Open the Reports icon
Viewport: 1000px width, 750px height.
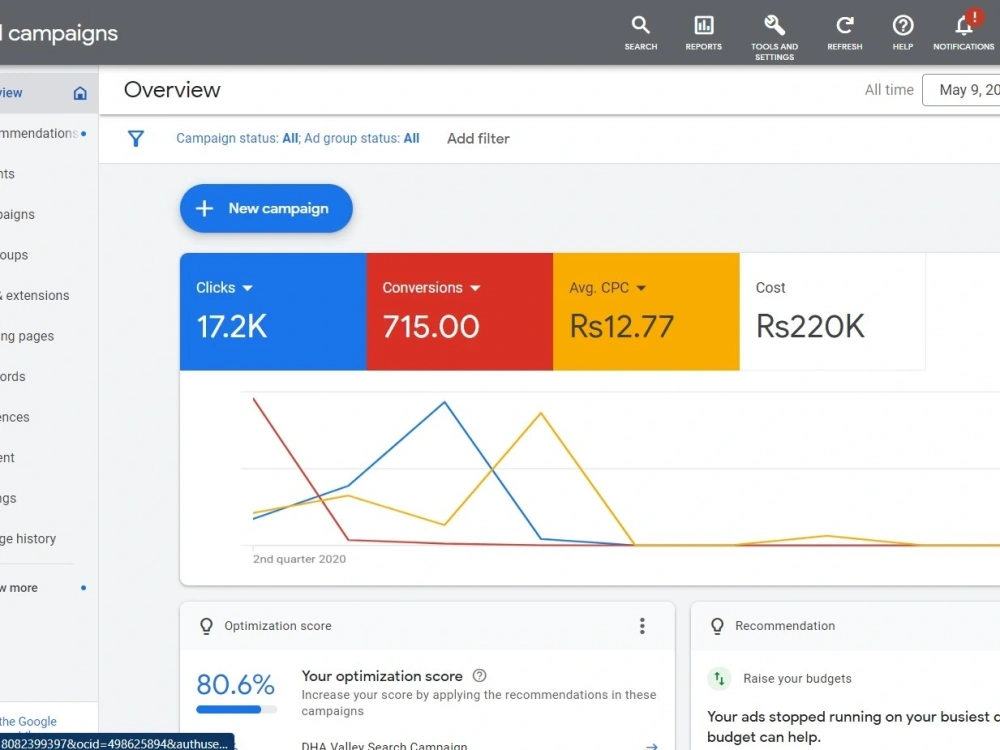(703, 33)
